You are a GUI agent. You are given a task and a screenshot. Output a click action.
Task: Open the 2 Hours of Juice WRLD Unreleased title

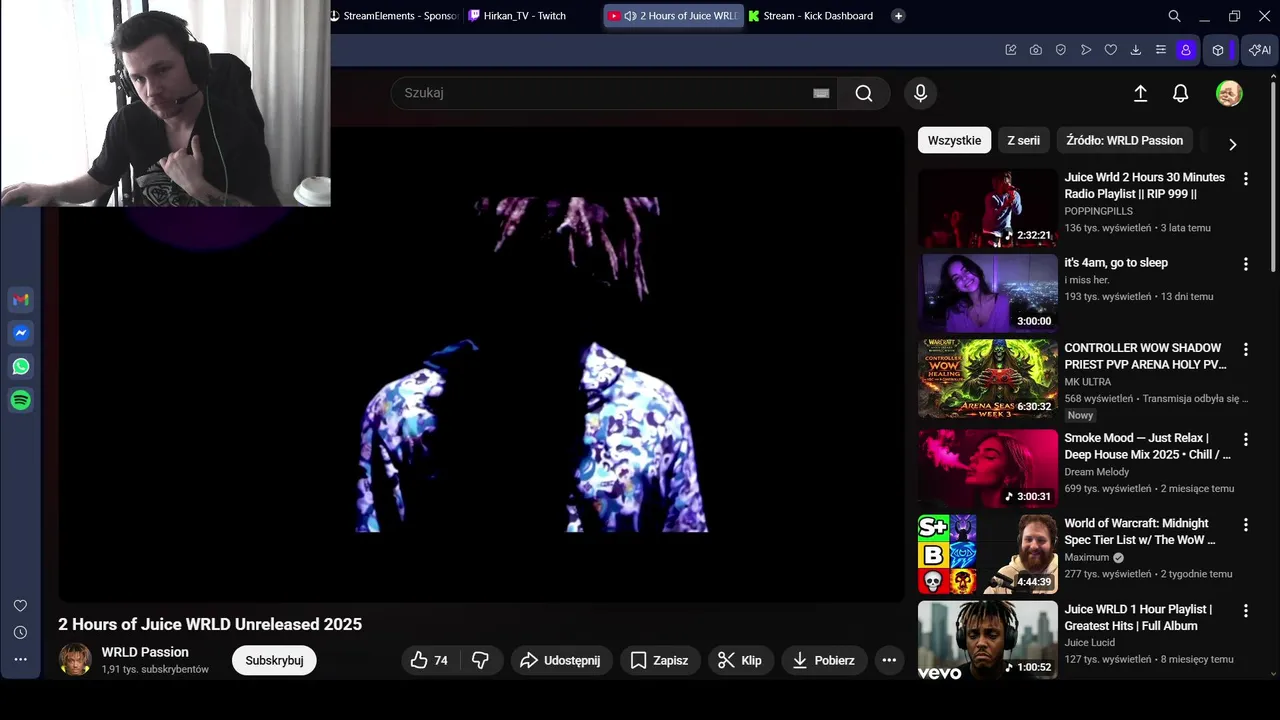210,624
